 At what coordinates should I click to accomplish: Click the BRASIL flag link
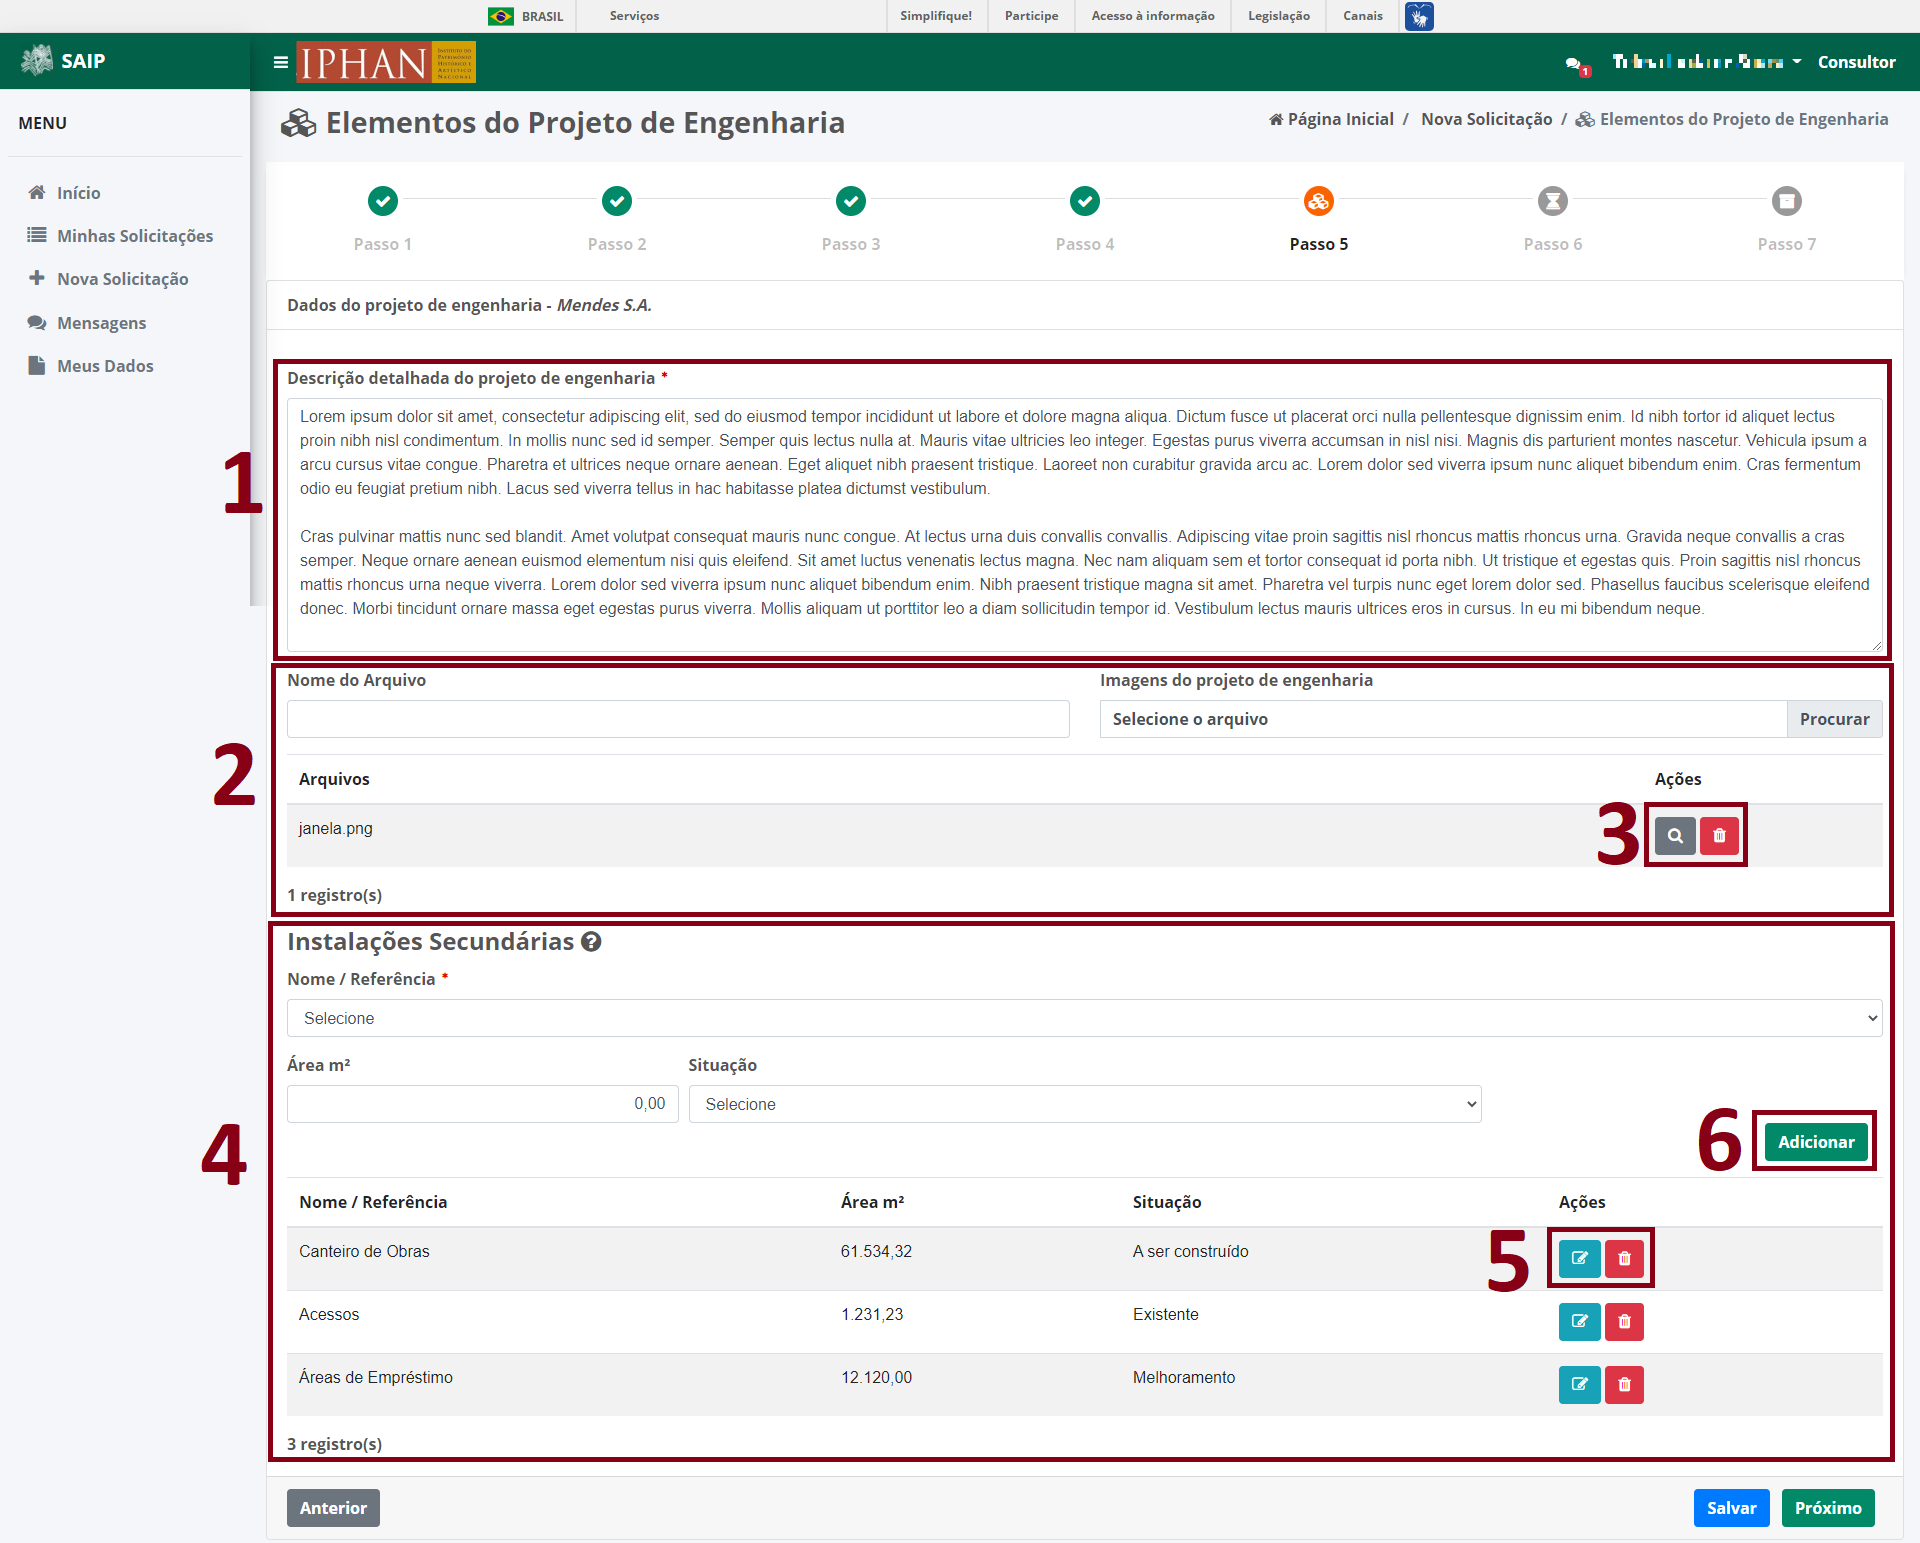click(526, 16)
